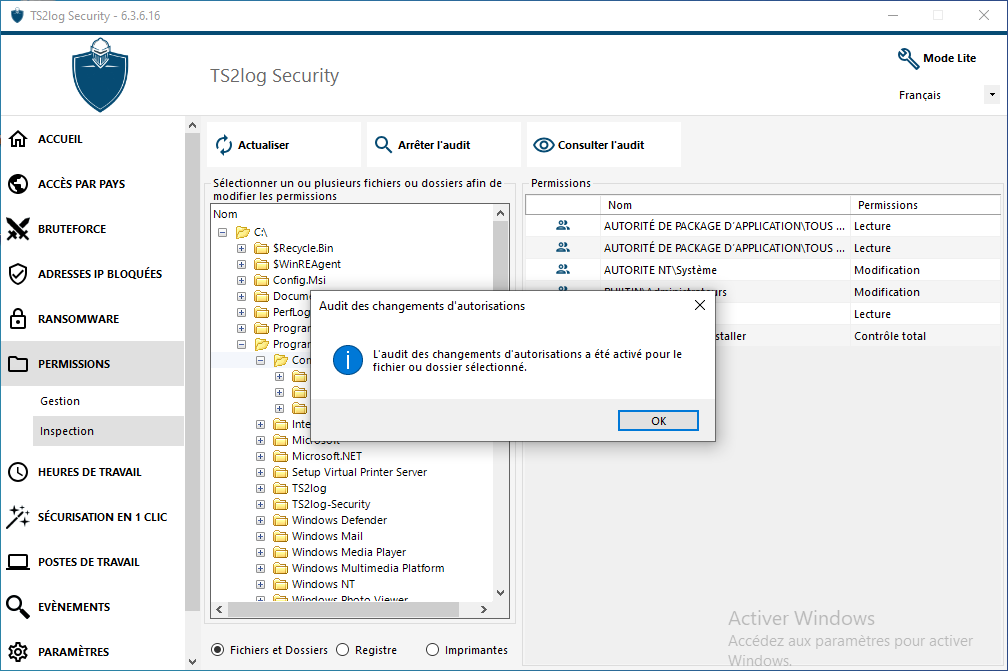This screenshot has height=671, width=1008.
Task: Click the info icon in the audit dialog
Action: [x=348, y=361]
